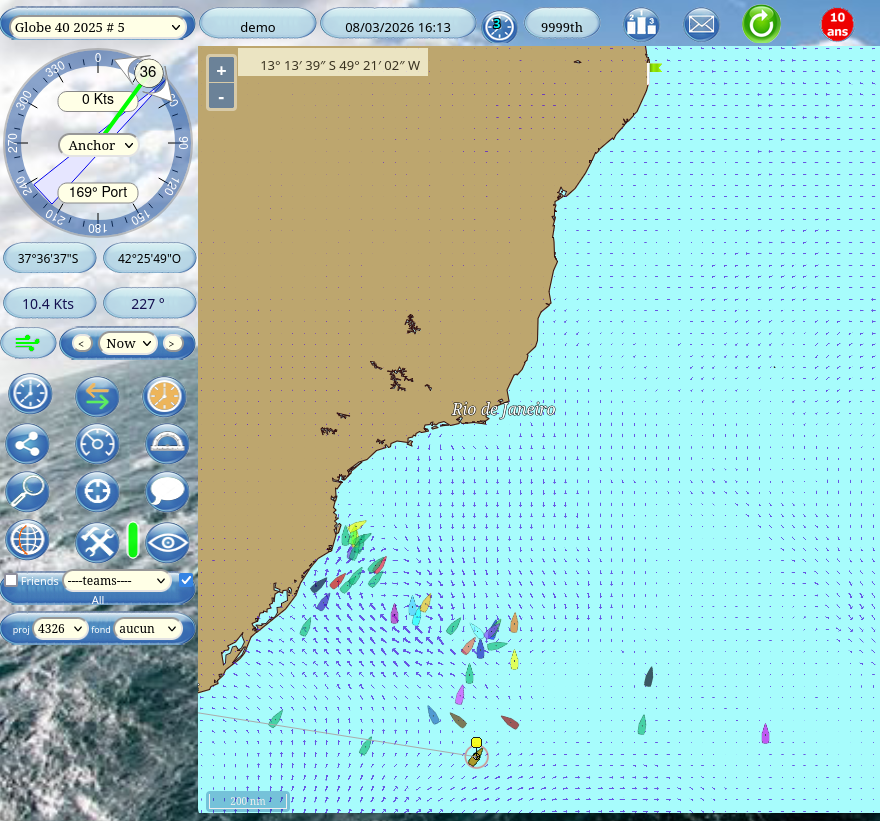Open the Globe 40 2025 race dropdown
This screenshot has width=880, height=821.
pos(98,25)
